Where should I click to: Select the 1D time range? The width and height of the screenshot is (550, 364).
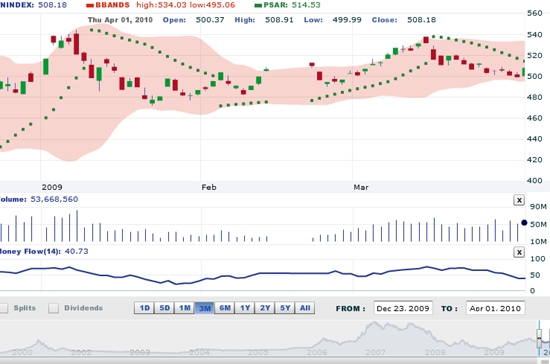[x=145, y=308]
